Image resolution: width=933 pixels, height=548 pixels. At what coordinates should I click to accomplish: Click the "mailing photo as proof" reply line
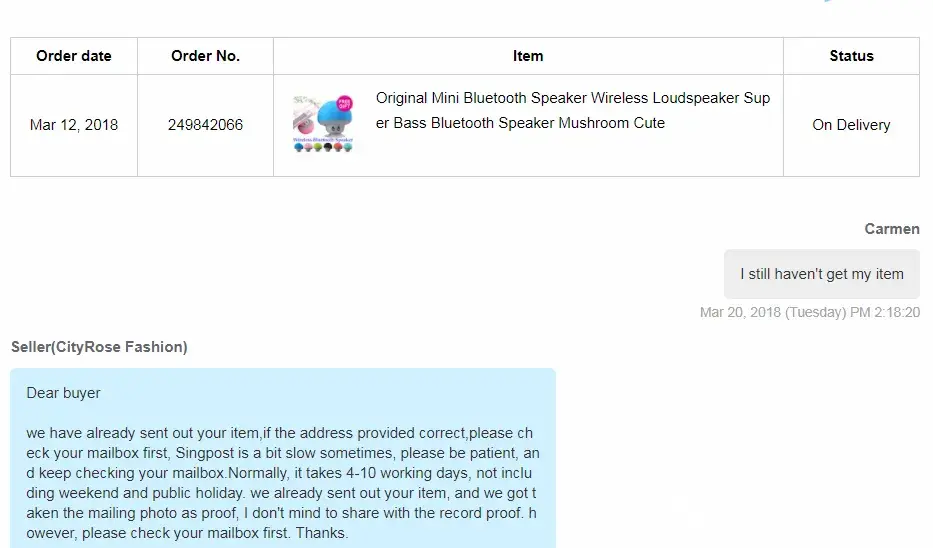pos(282,513)
